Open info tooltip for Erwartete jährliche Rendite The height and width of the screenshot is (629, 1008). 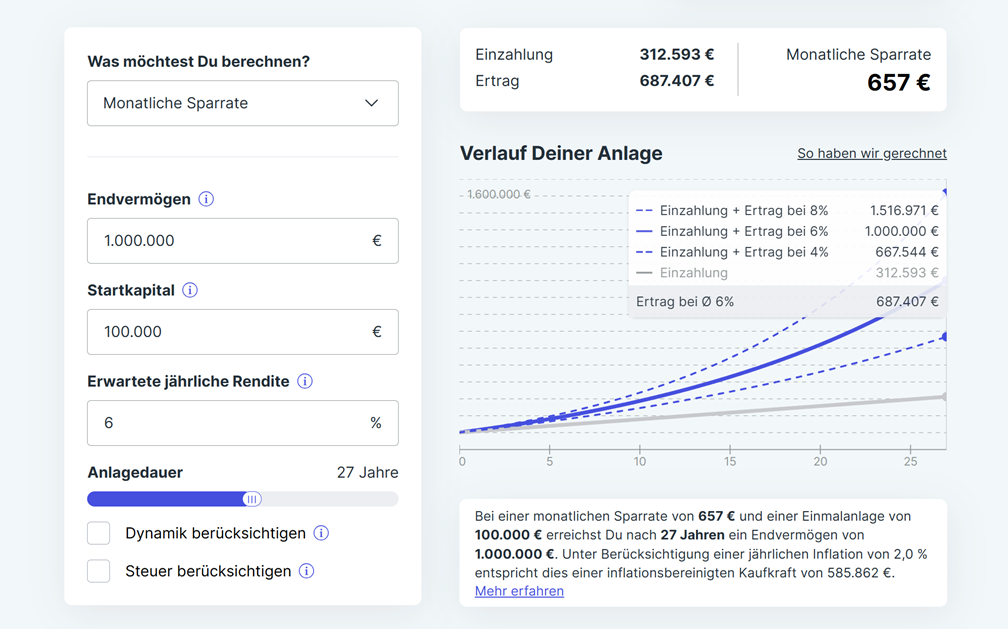click(x=305, y=381)
